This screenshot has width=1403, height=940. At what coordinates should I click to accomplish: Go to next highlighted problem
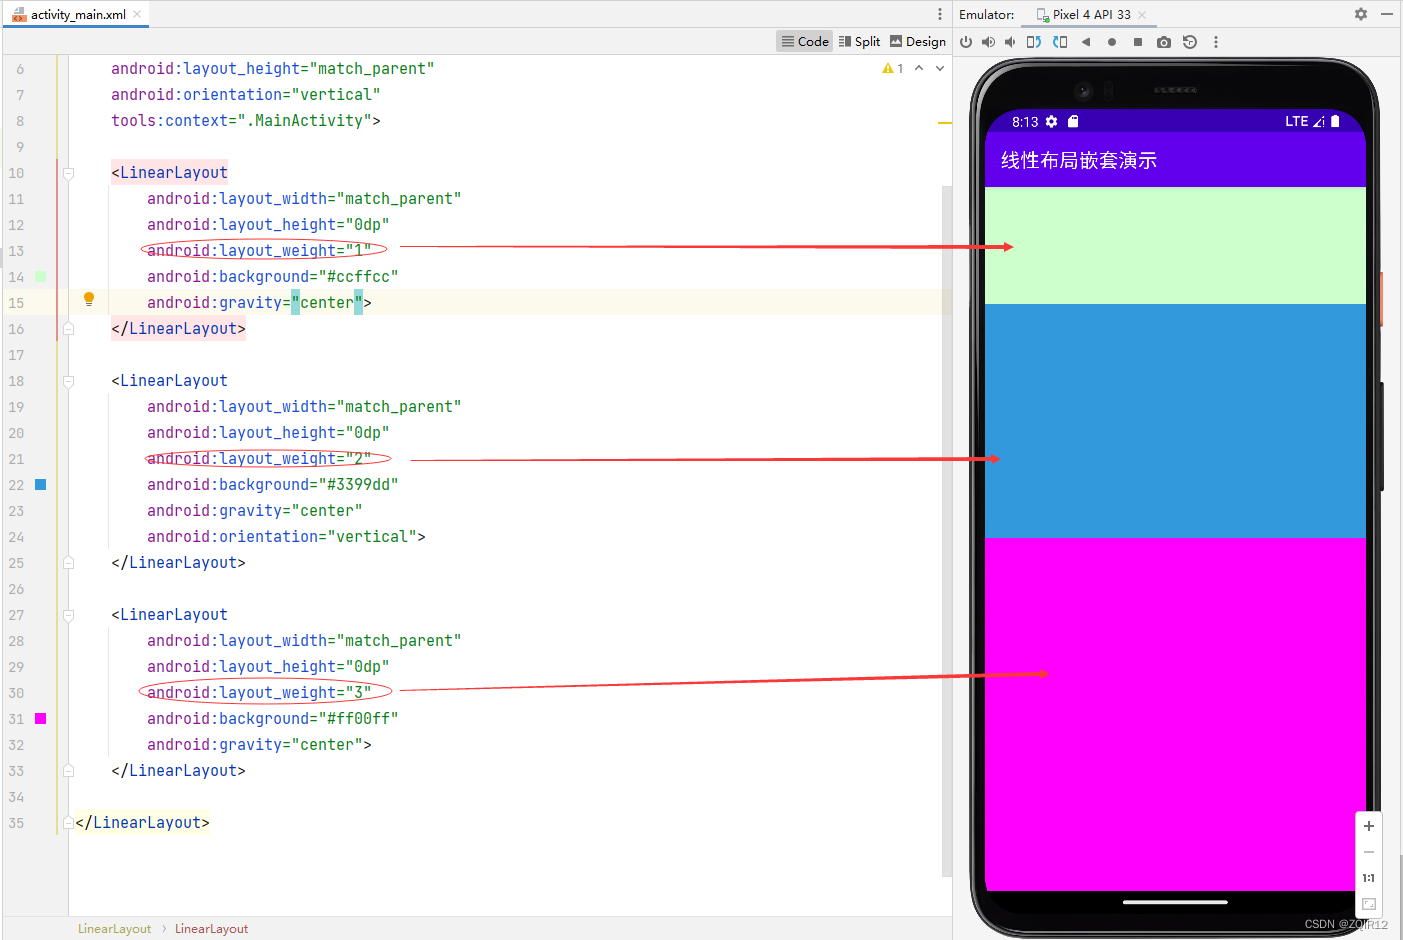pyautogui.click(x=940, y=68)
